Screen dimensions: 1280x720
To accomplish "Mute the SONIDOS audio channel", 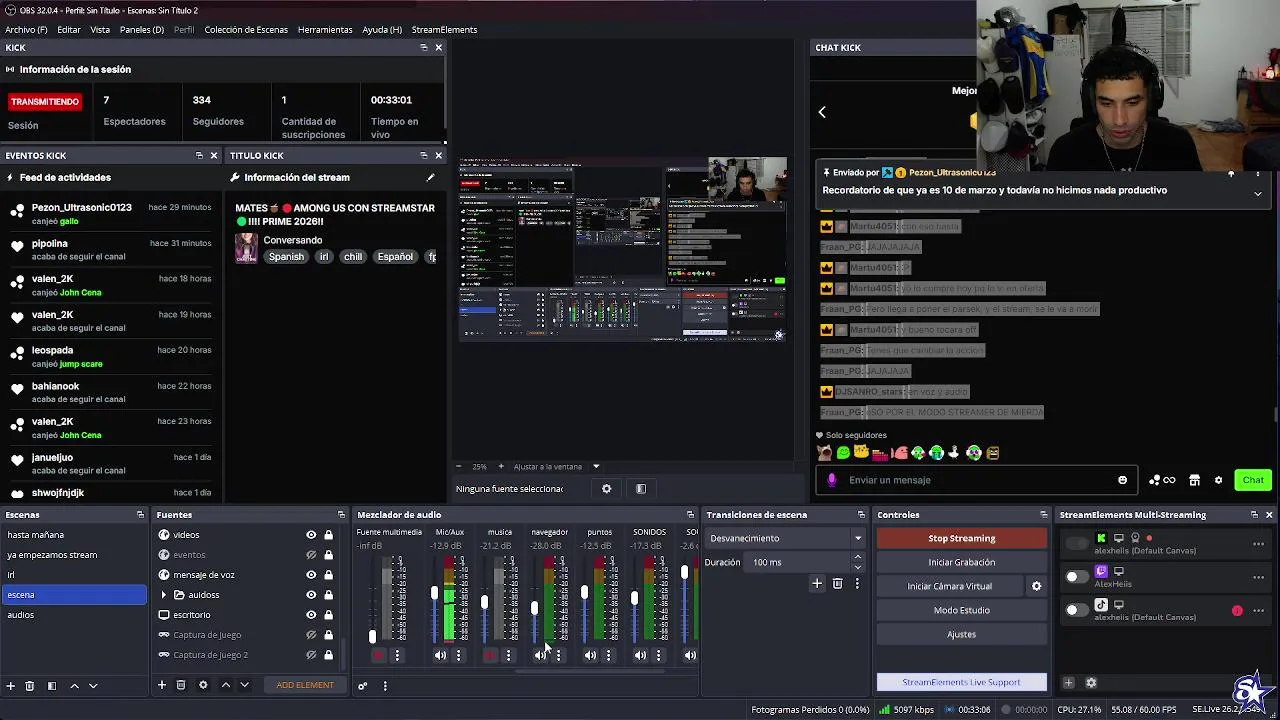I will 640,656.
